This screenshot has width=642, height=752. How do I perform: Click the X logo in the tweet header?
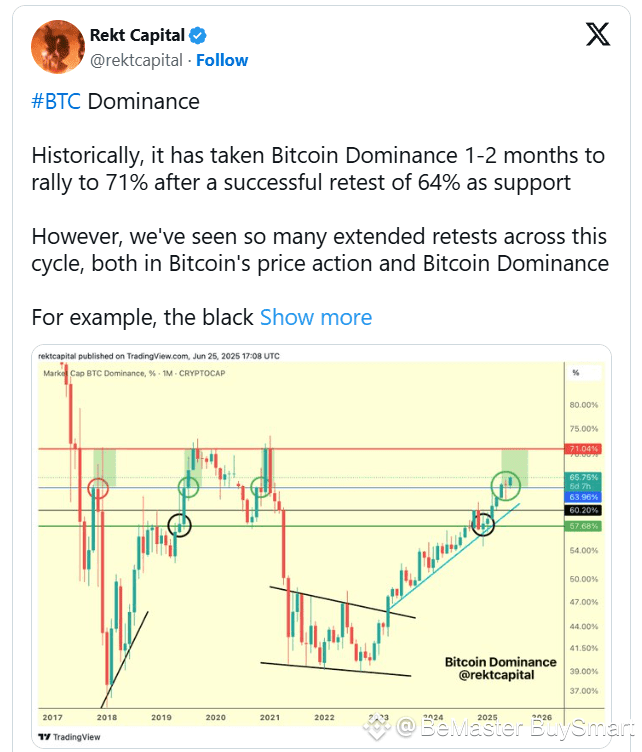(x=597, y=36)
